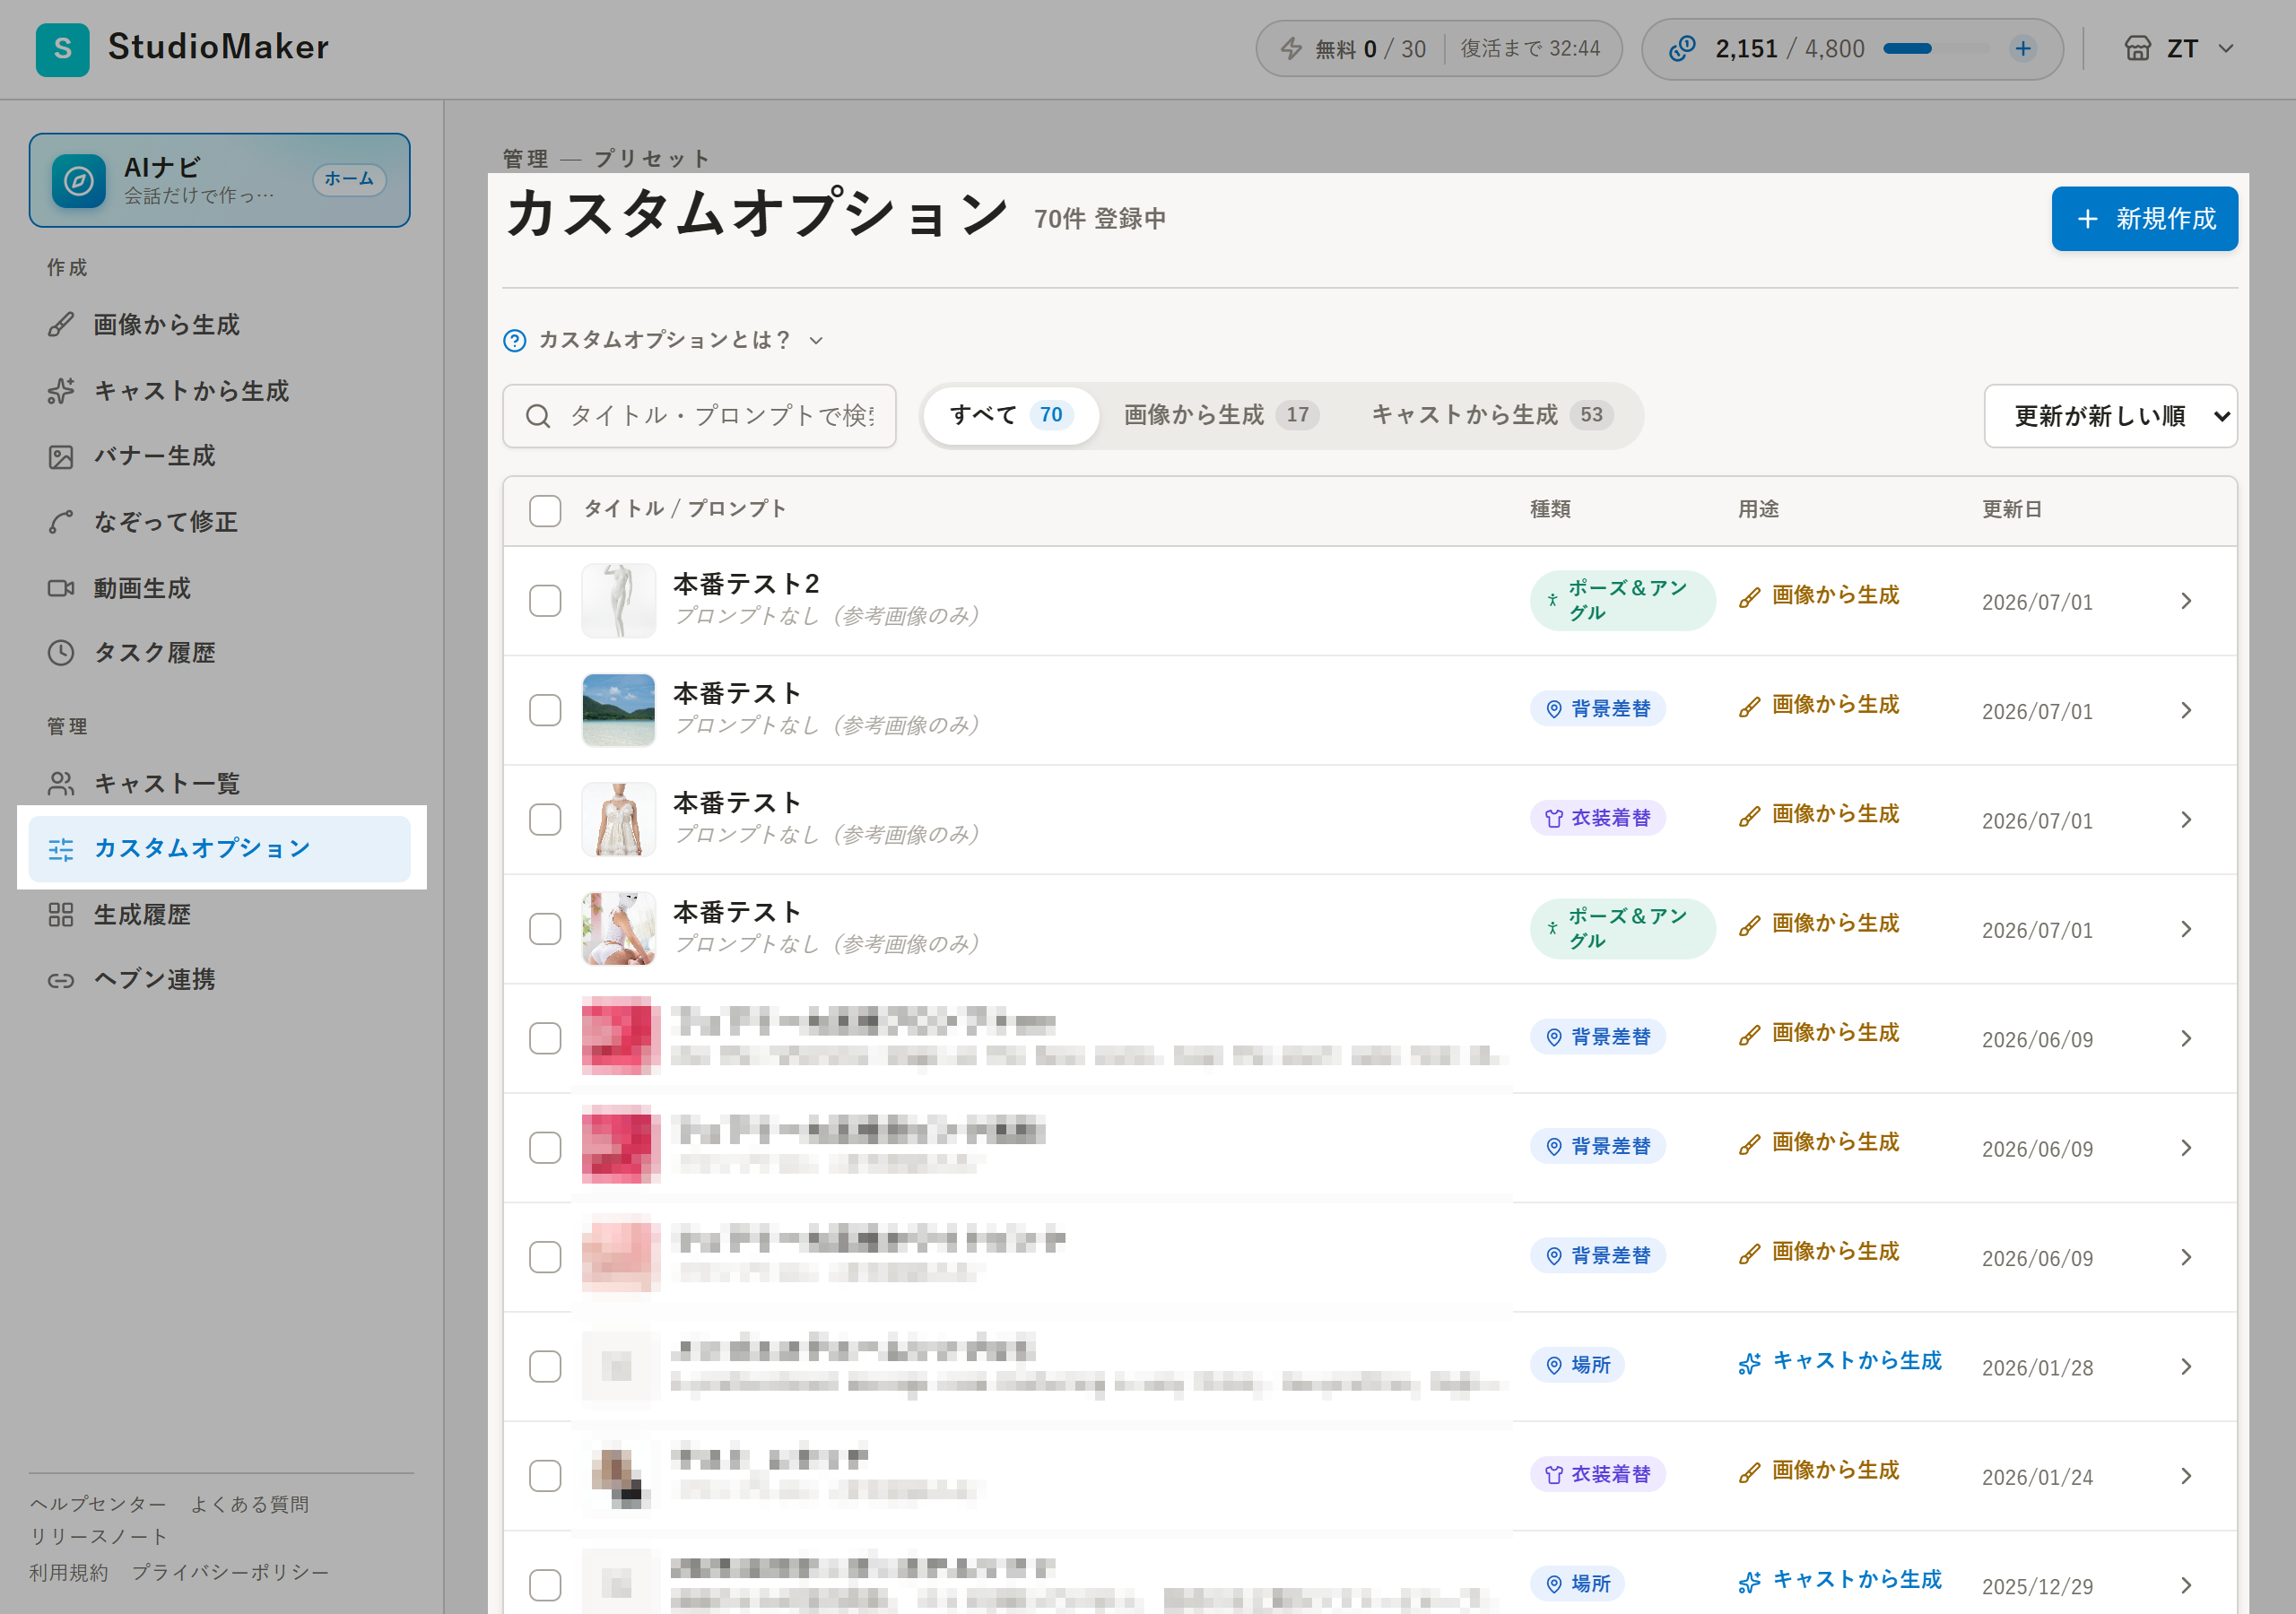Open AIナビ compass icon
This screenshot has width=2296, height=1614.
(79, 181)
